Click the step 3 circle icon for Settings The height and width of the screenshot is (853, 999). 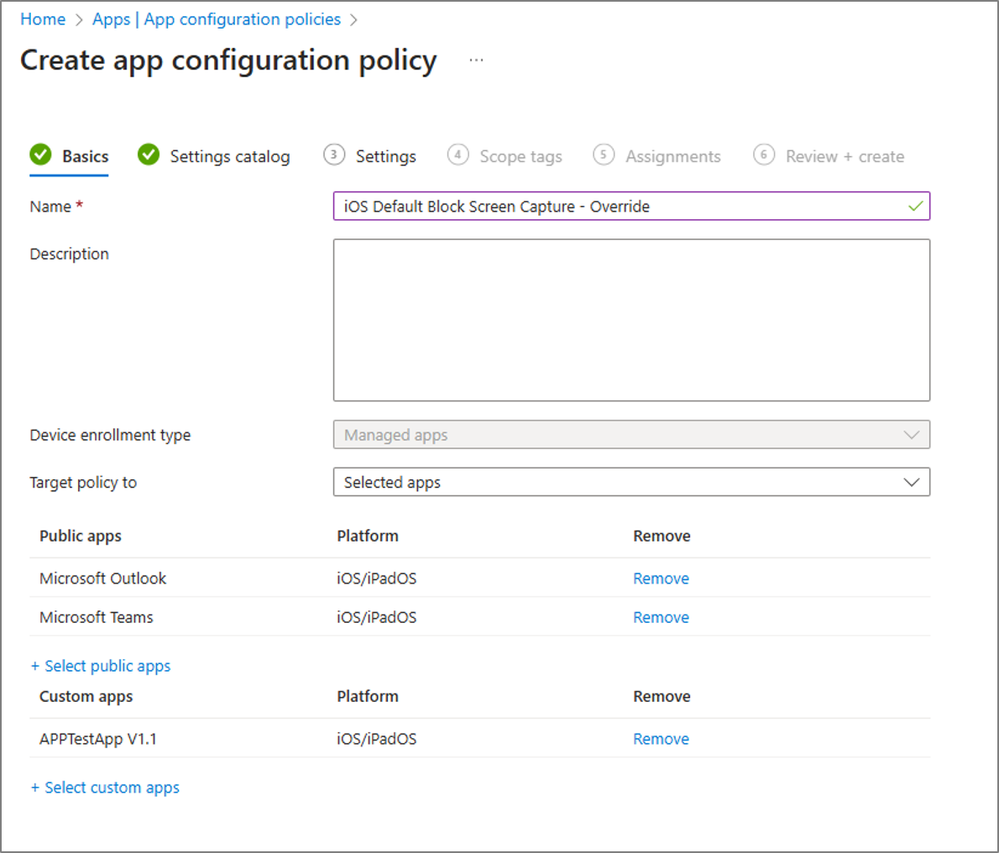pyautogui.click(x=334, y=155)
